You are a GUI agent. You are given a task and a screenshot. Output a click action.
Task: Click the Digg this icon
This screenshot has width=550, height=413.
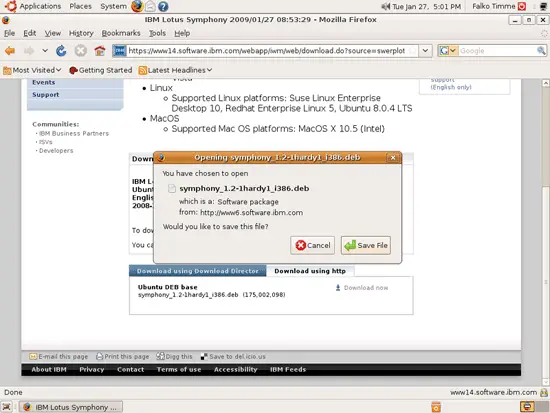[160, 357]
